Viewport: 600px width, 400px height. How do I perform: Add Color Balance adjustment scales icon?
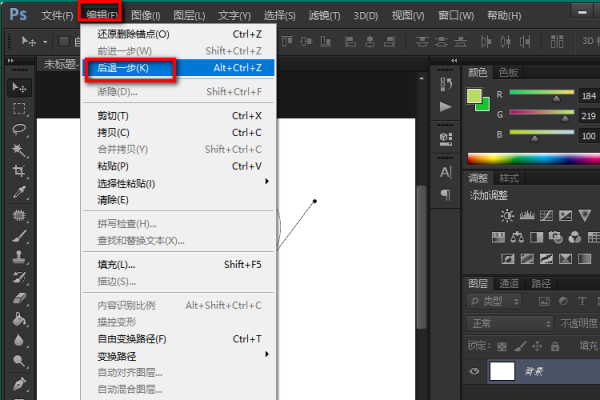click(517, 237)
